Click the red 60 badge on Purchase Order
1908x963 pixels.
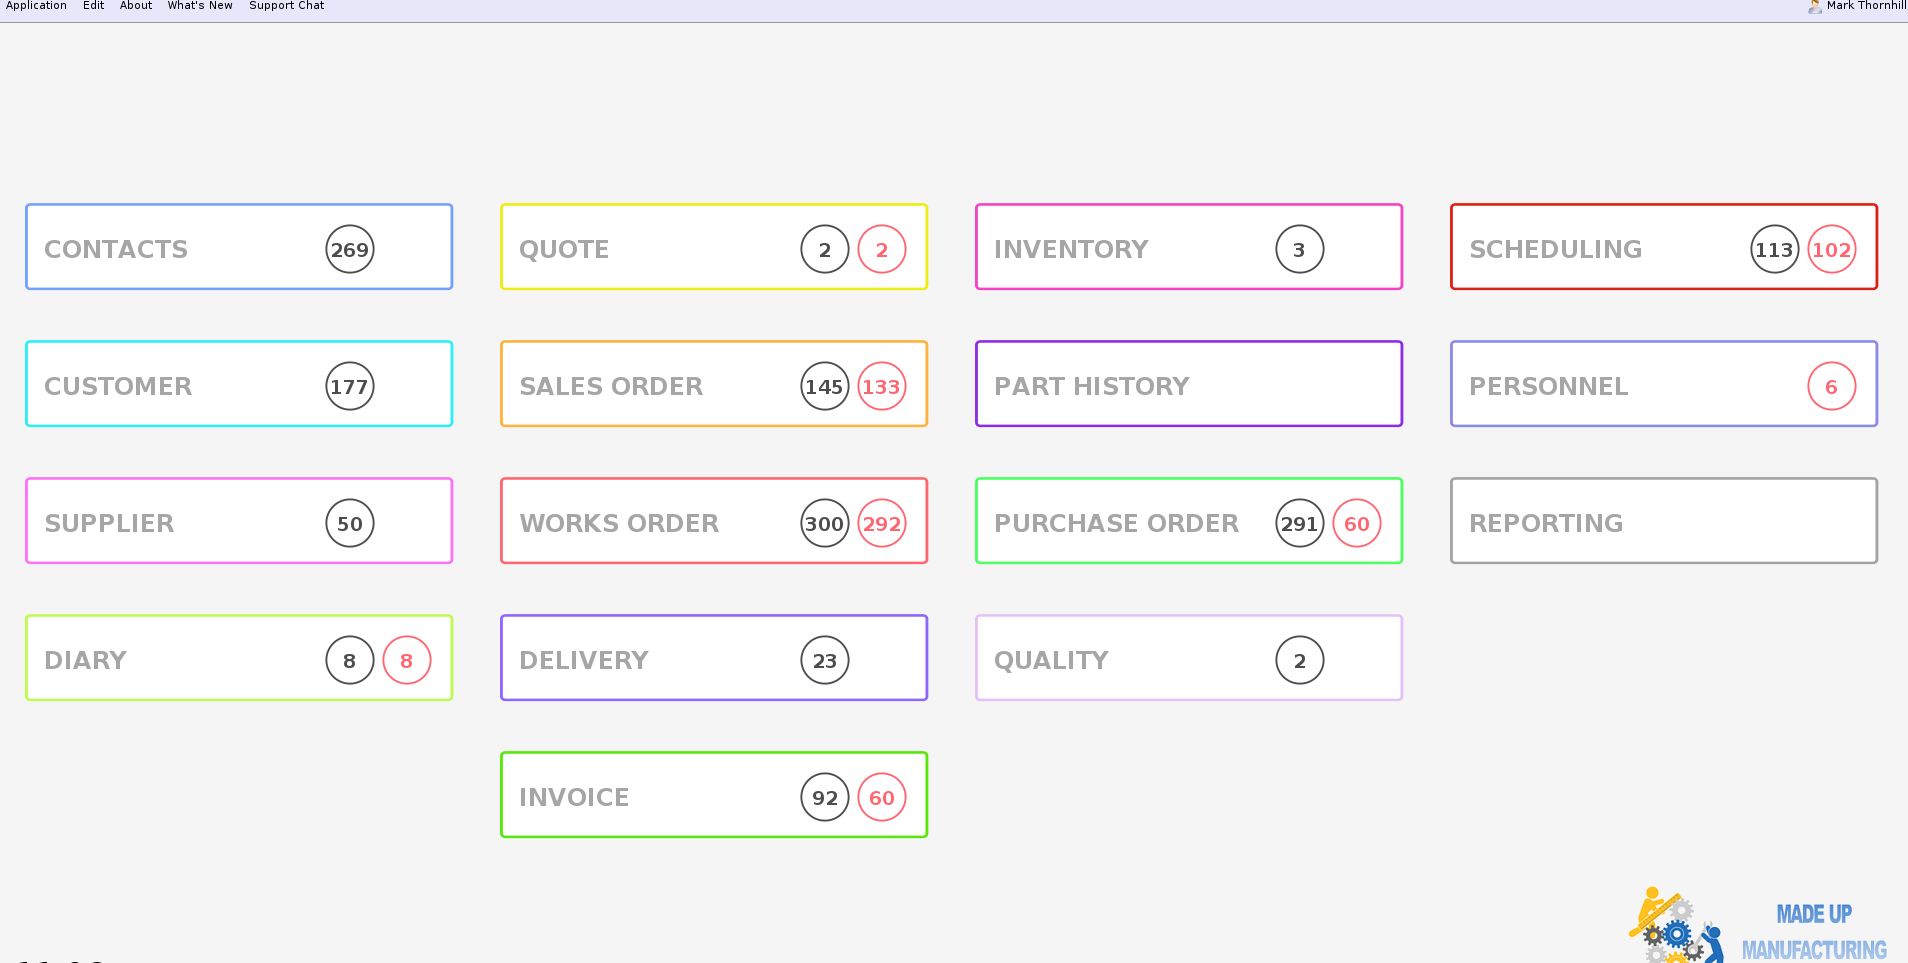tap(1356, 524)
